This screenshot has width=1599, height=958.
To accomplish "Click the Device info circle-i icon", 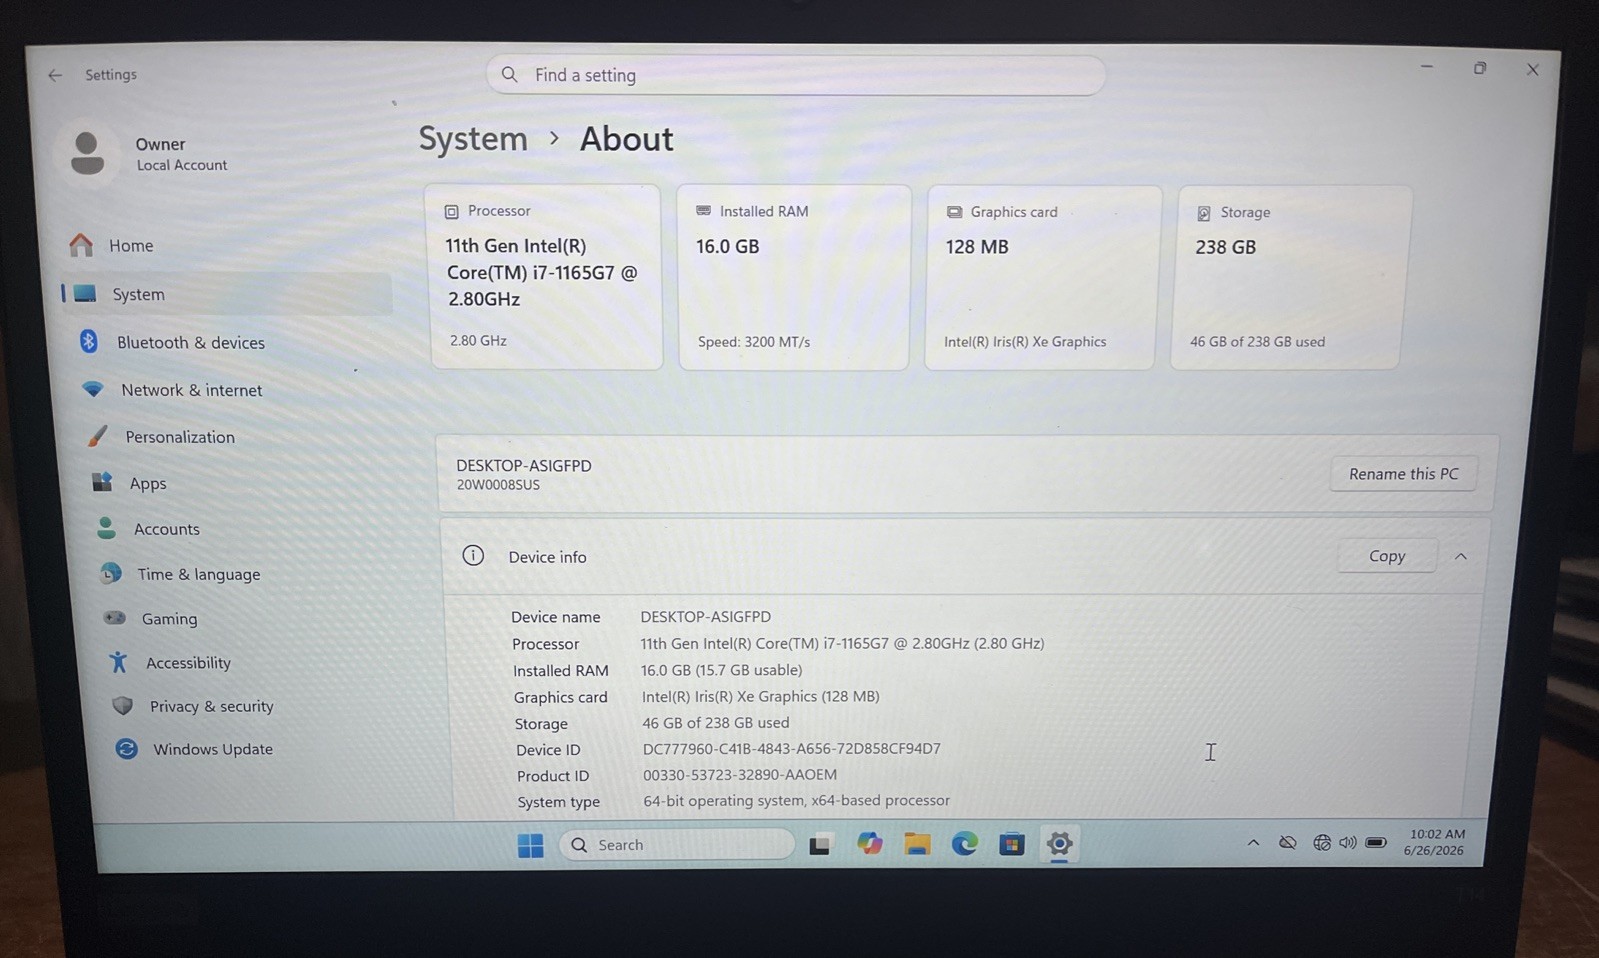I will coord(473,556).
